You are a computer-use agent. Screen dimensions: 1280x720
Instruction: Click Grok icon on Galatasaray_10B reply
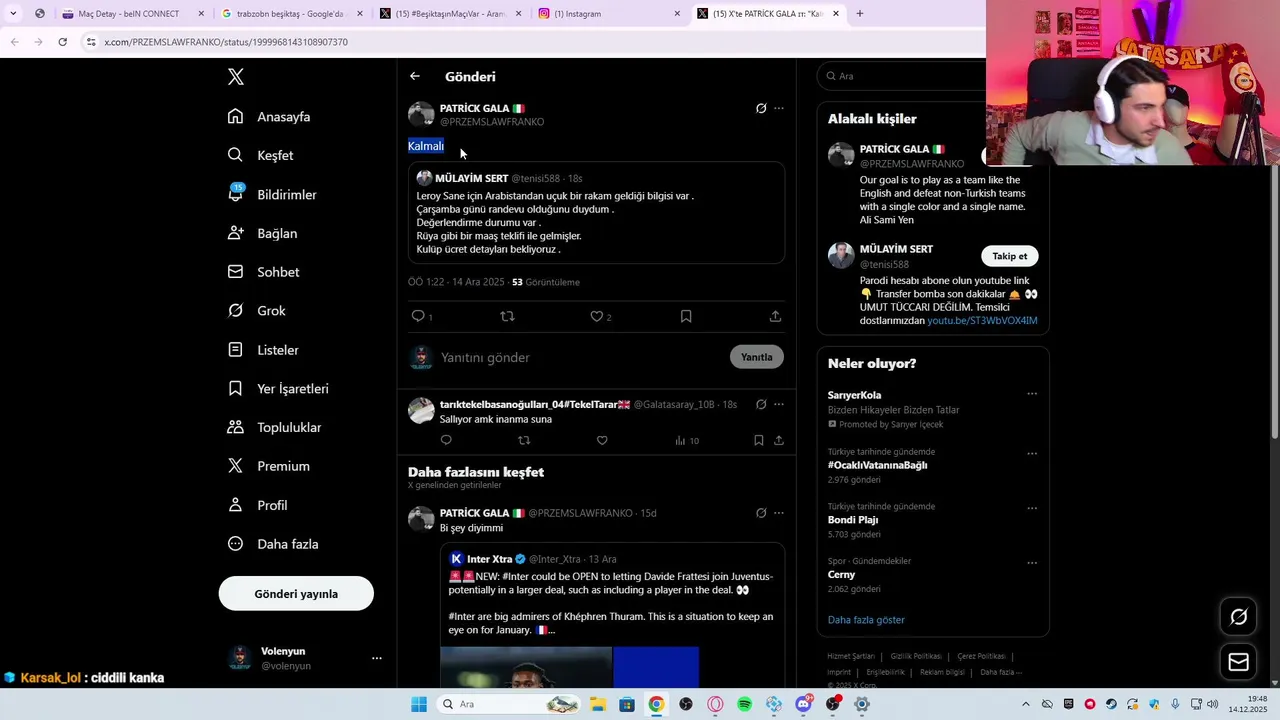click(761, 404)
